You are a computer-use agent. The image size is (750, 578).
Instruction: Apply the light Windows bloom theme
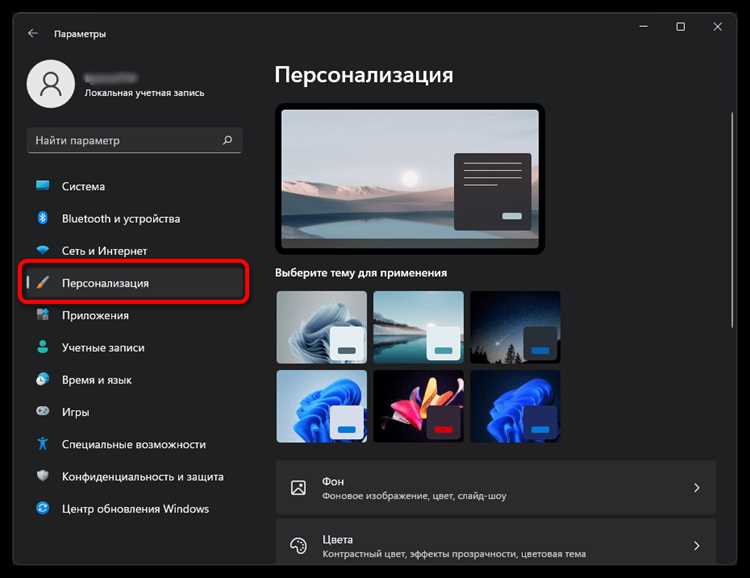click(x=322, y=327)
